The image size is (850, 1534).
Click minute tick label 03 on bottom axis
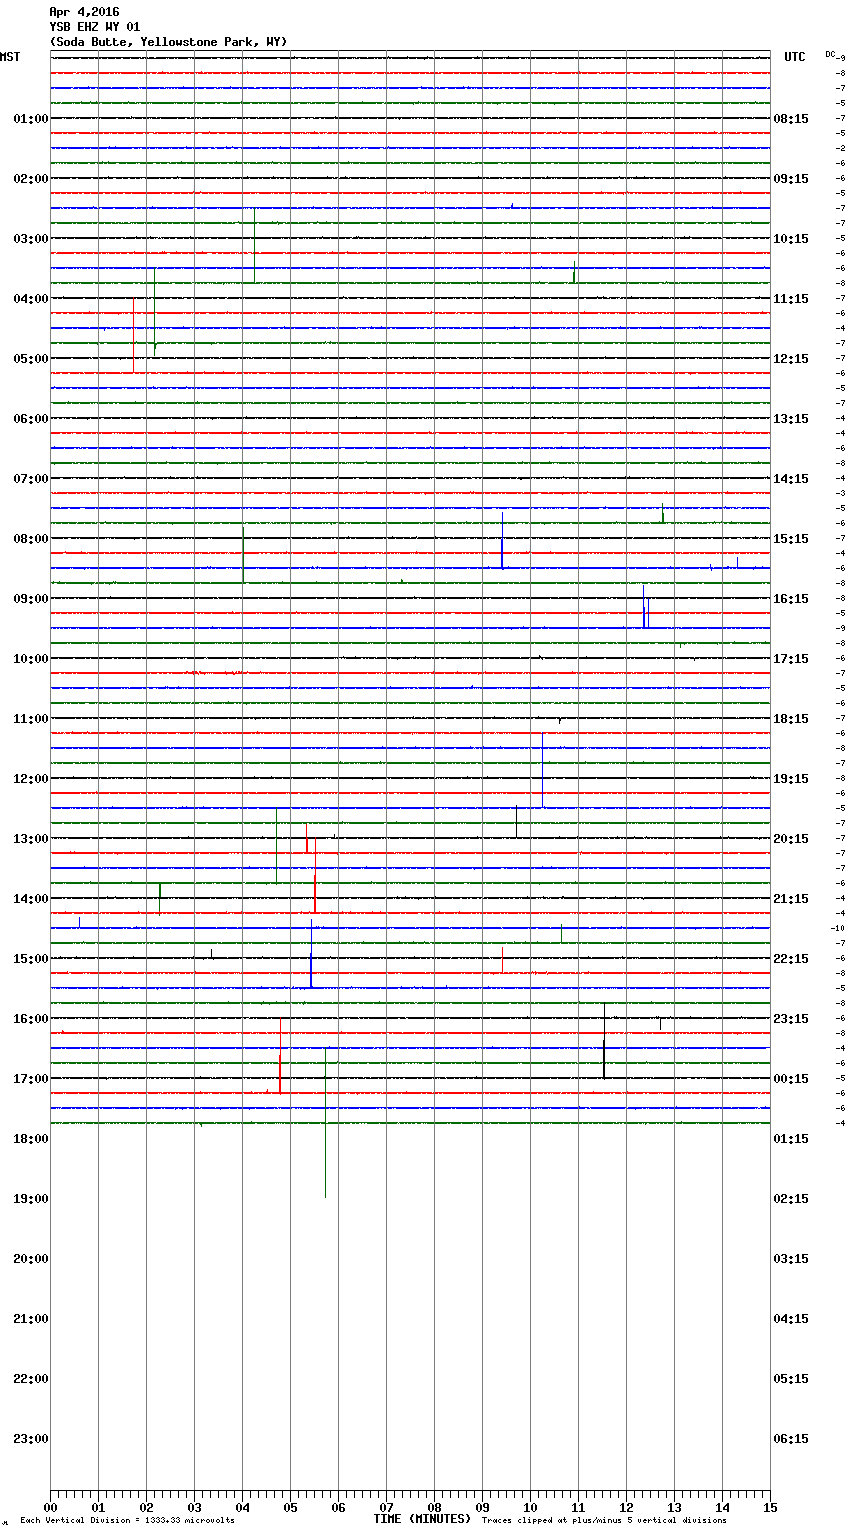(194, 1507)
